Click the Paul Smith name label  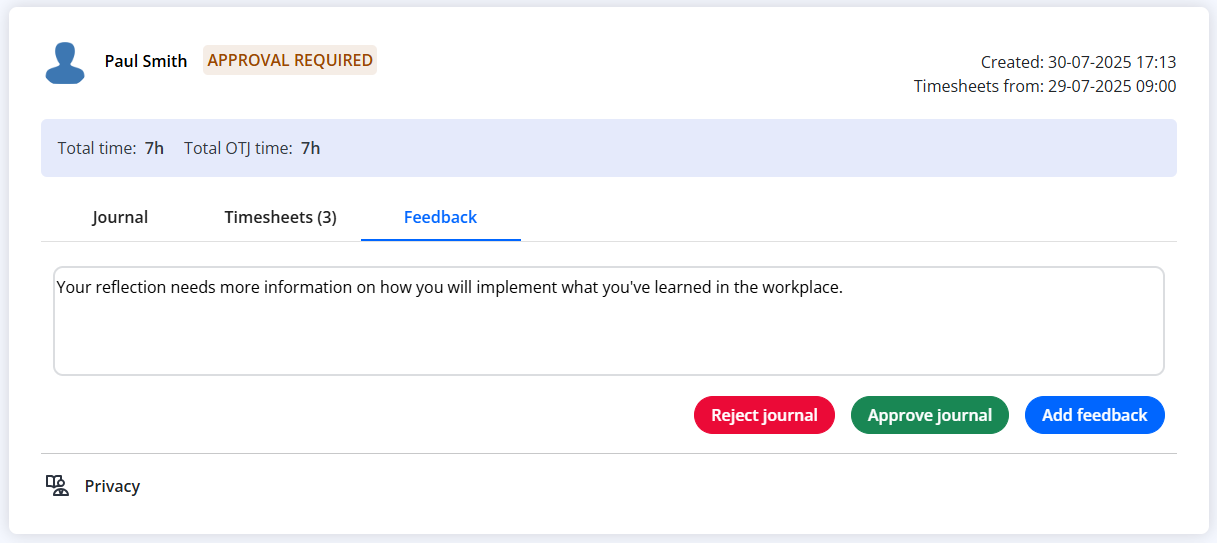tap(146, 61)
